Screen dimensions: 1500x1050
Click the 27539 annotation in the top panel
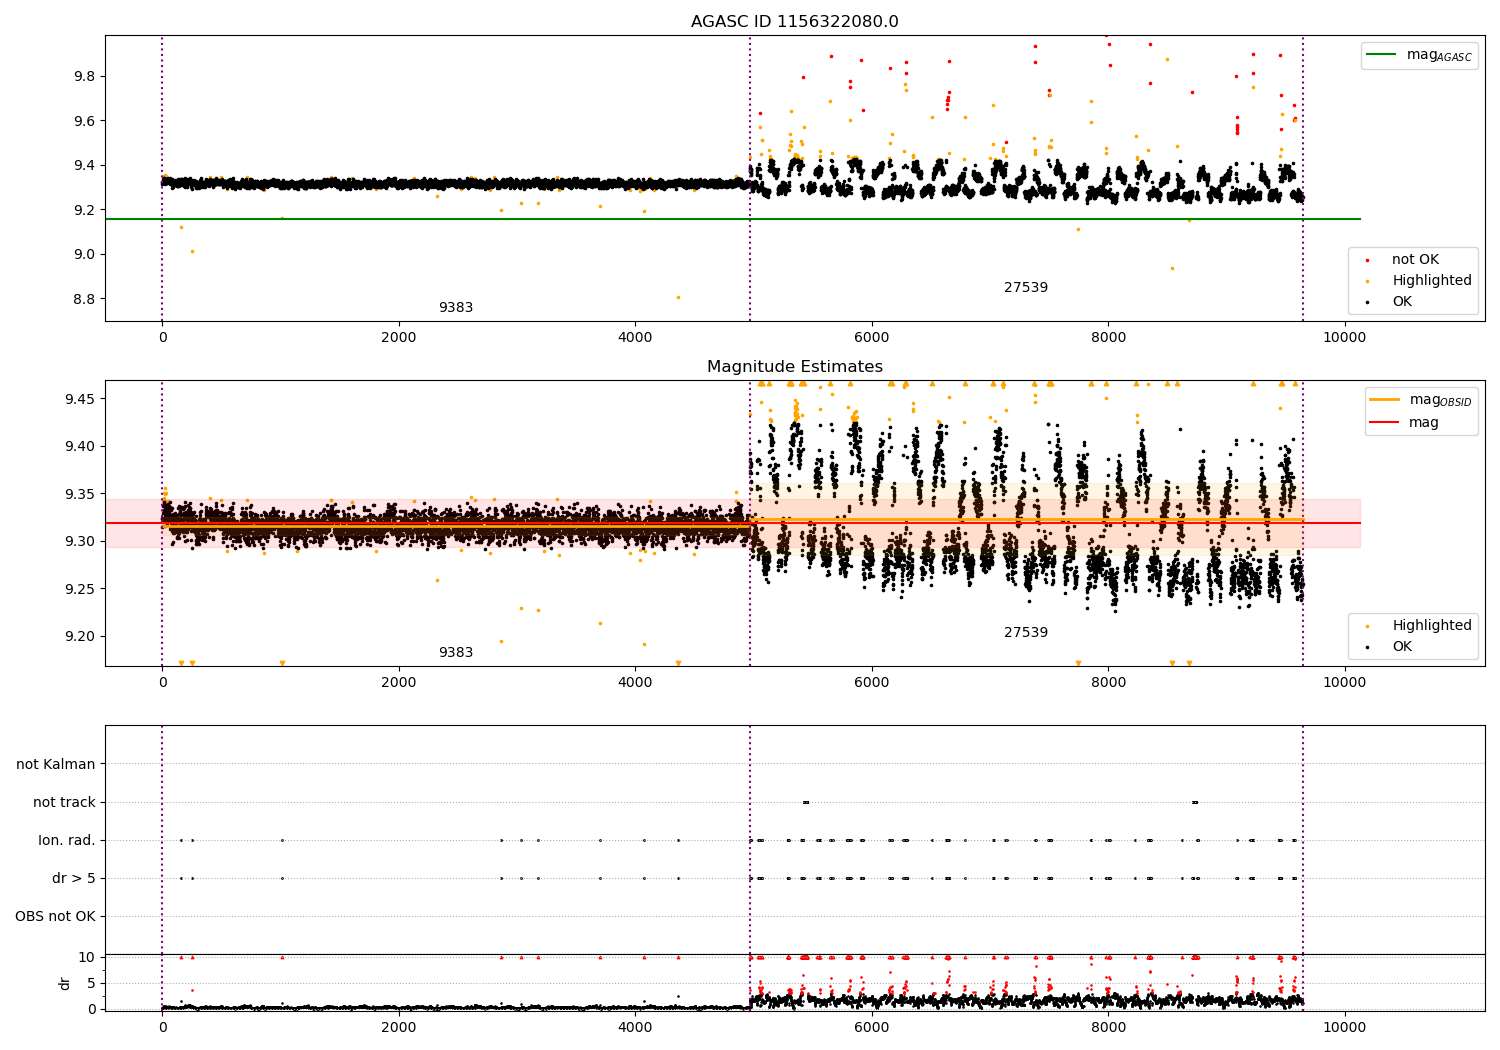(1026, 288)
